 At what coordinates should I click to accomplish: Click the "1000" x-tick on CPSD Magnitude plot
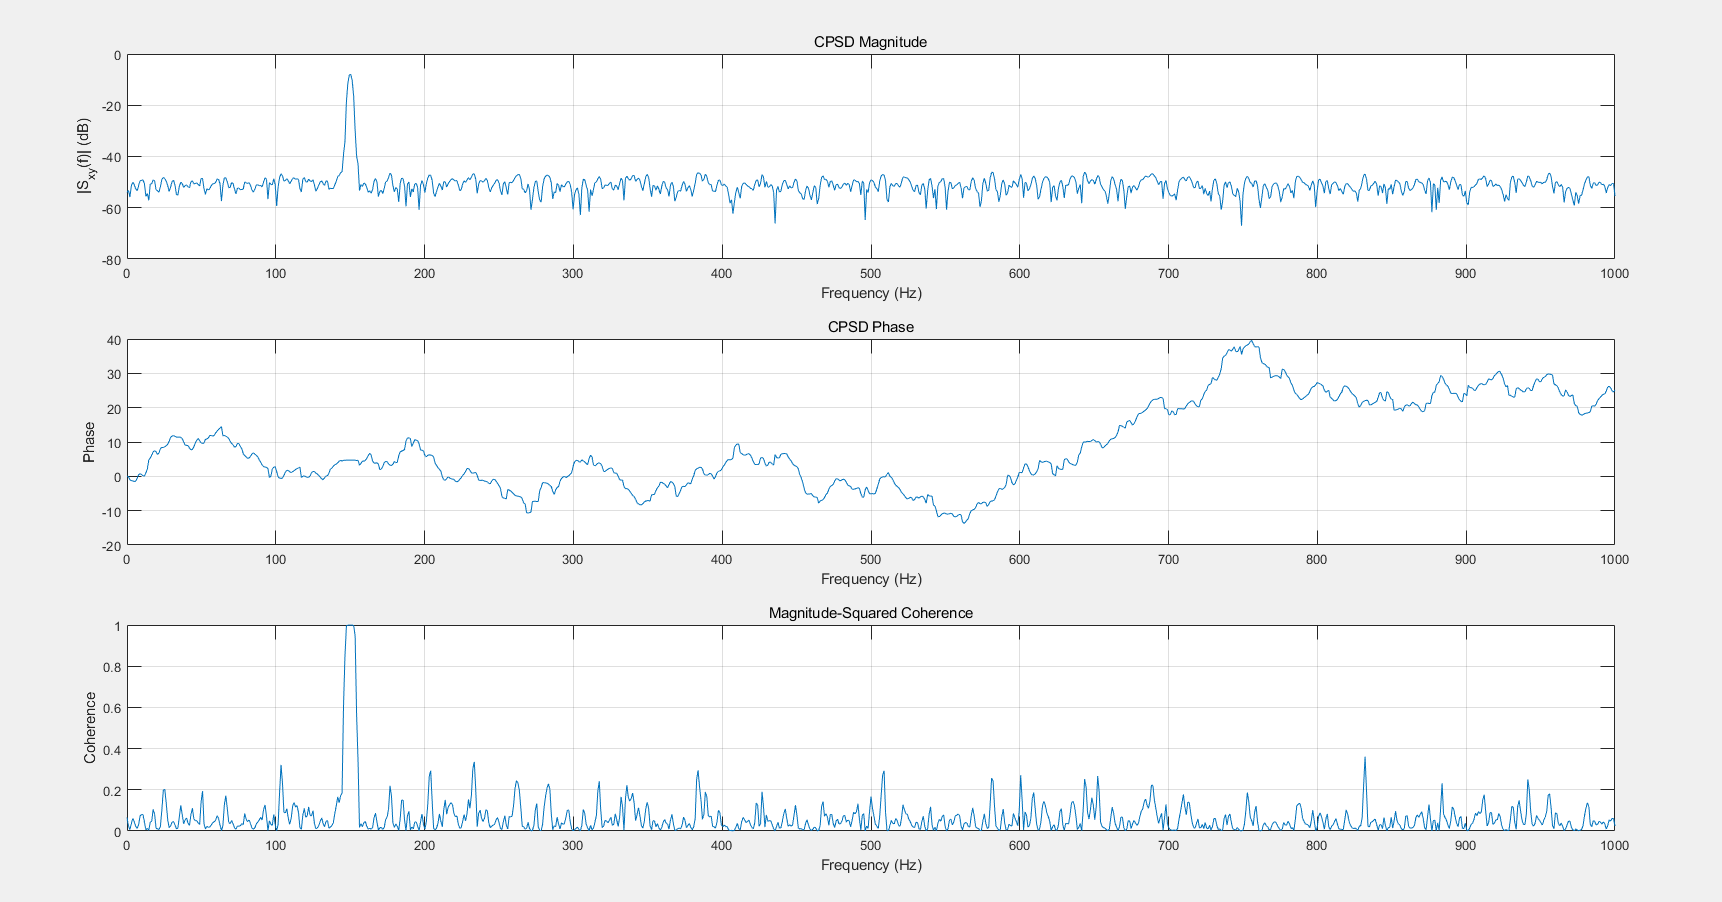click(1614, 273)
